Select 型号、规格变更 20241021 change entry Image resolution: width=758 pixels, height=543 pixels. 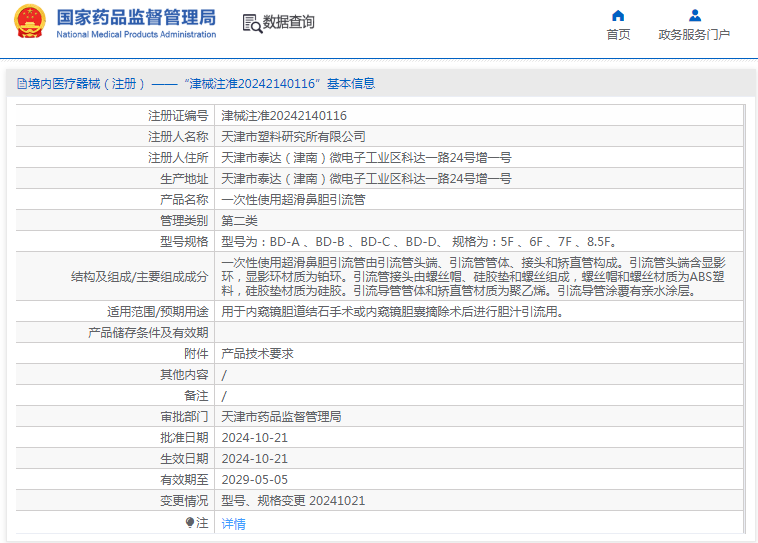pyautogui.click(x=293, y=500)
